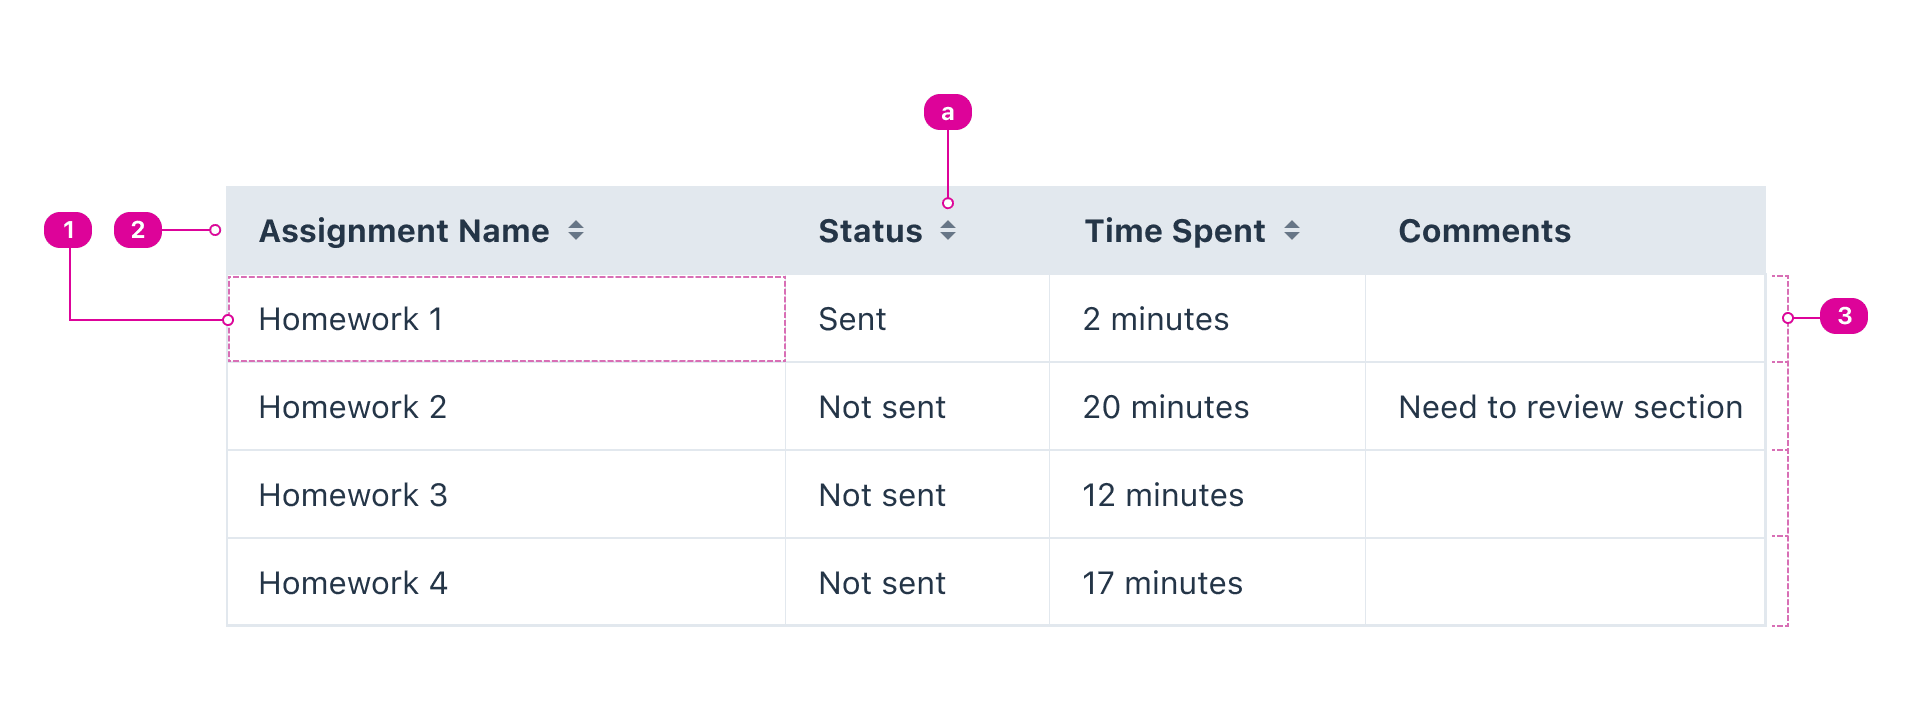Image resolution: width=1920 pixels, height=710 pixels.
Task: Click Homework 2's Not sent status
Action: pos(882,407)
